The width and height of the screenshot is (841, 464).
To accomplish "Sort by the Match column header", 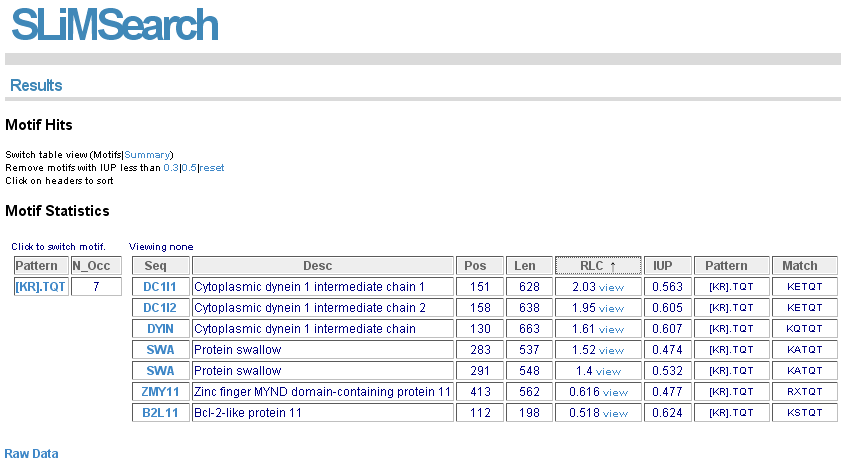I will pyautogui.click(x=804, y=266).
